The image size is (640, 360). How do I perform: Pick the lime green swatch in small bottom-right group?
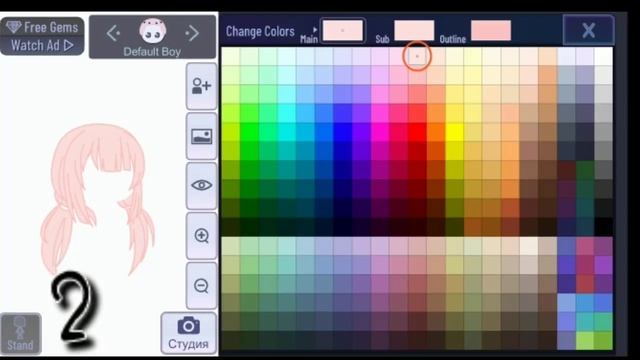(x=584, y=340)
